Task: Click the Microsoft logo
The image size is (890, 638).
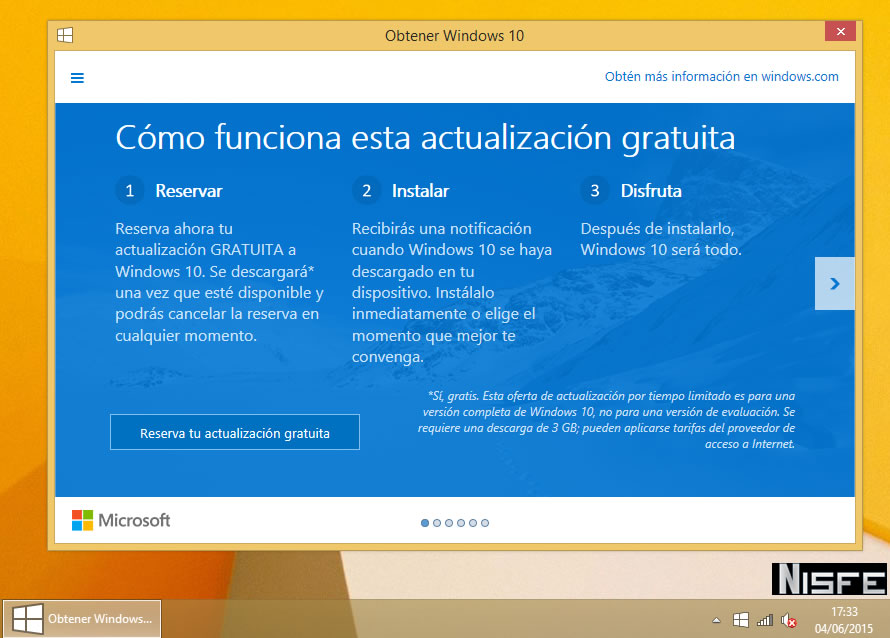Action: click(121, 520)
